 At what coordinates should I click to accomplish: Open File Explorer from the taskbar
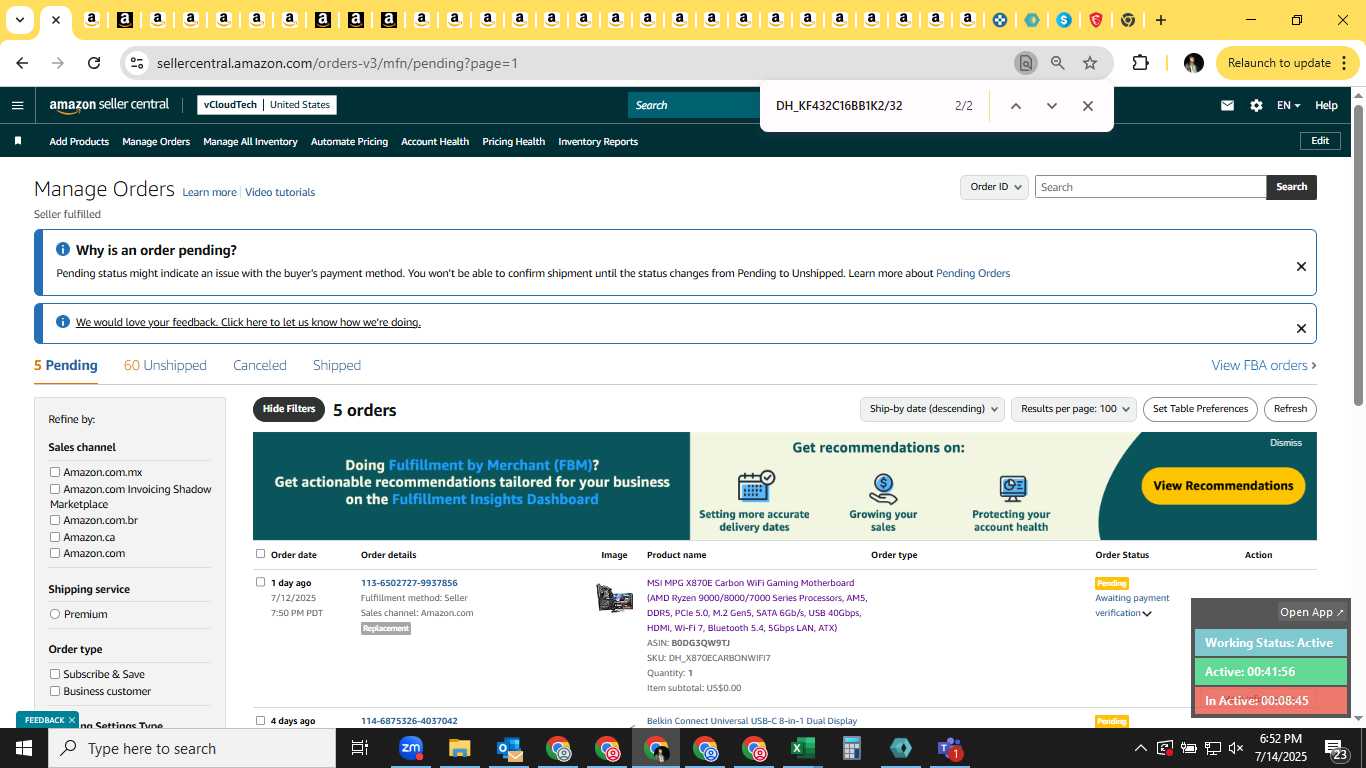tap(459, 748)
